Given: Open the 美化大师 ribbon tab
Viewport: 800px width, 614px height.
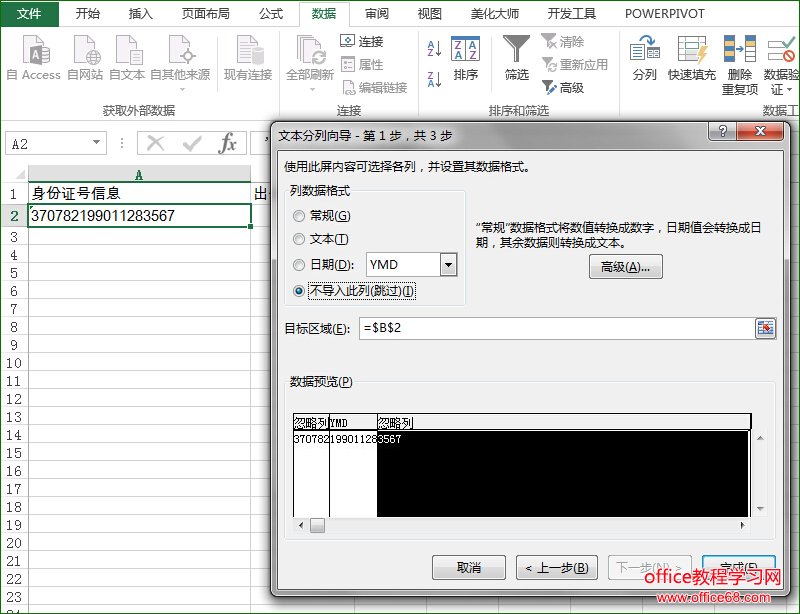Looking at the screenshot, I should [x=497, y=13].
